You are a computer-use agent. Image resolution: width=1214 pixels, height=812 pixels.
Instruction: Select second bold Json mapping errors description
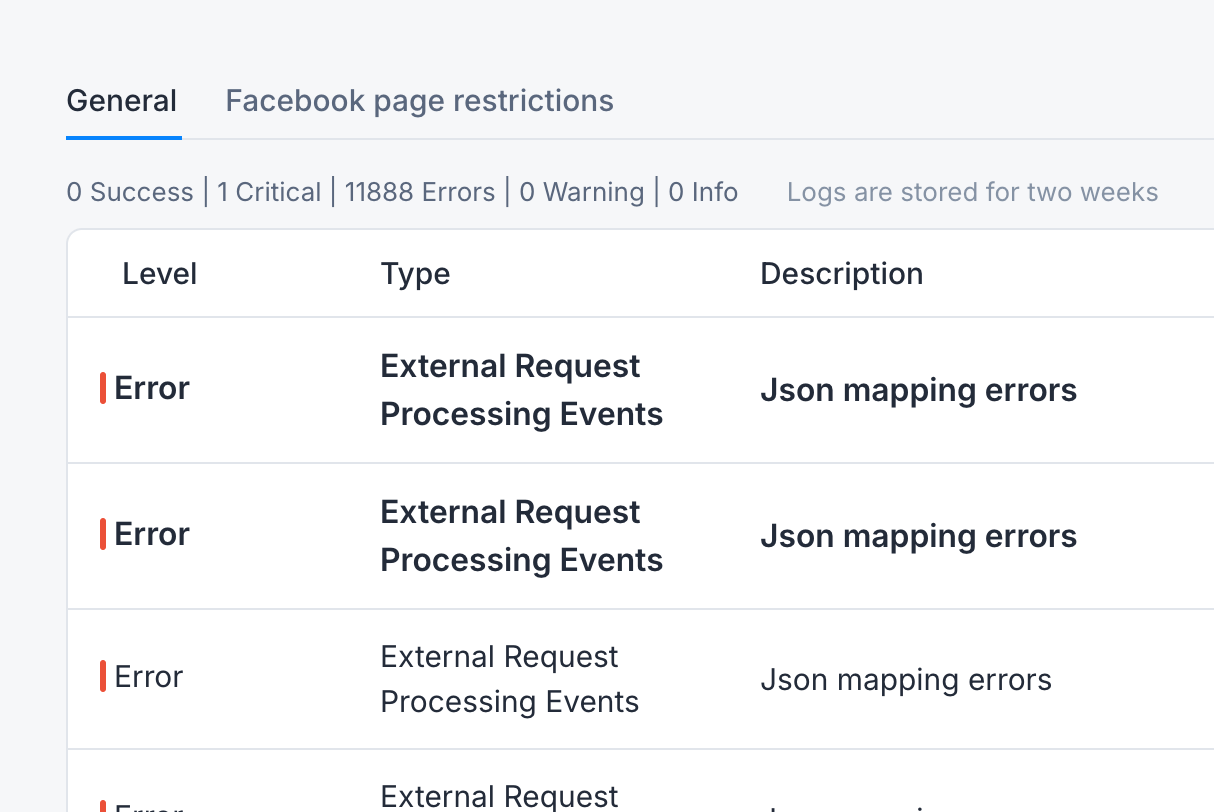coord(918,536)
